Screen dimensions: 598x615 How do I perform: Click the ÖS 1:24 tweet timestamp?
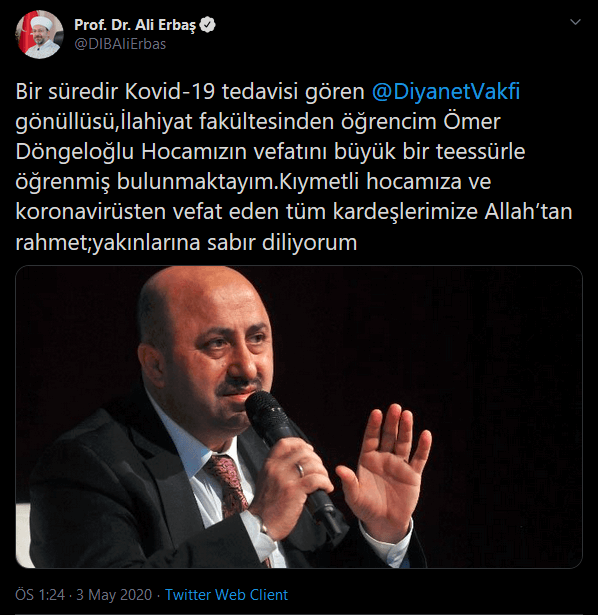point(40,595)
